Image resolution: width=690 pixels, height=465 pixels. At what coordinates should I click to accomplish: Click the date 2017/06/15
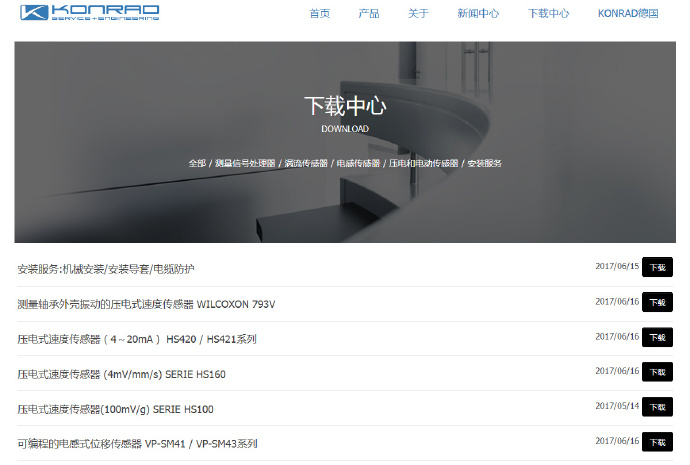point(617,266)
